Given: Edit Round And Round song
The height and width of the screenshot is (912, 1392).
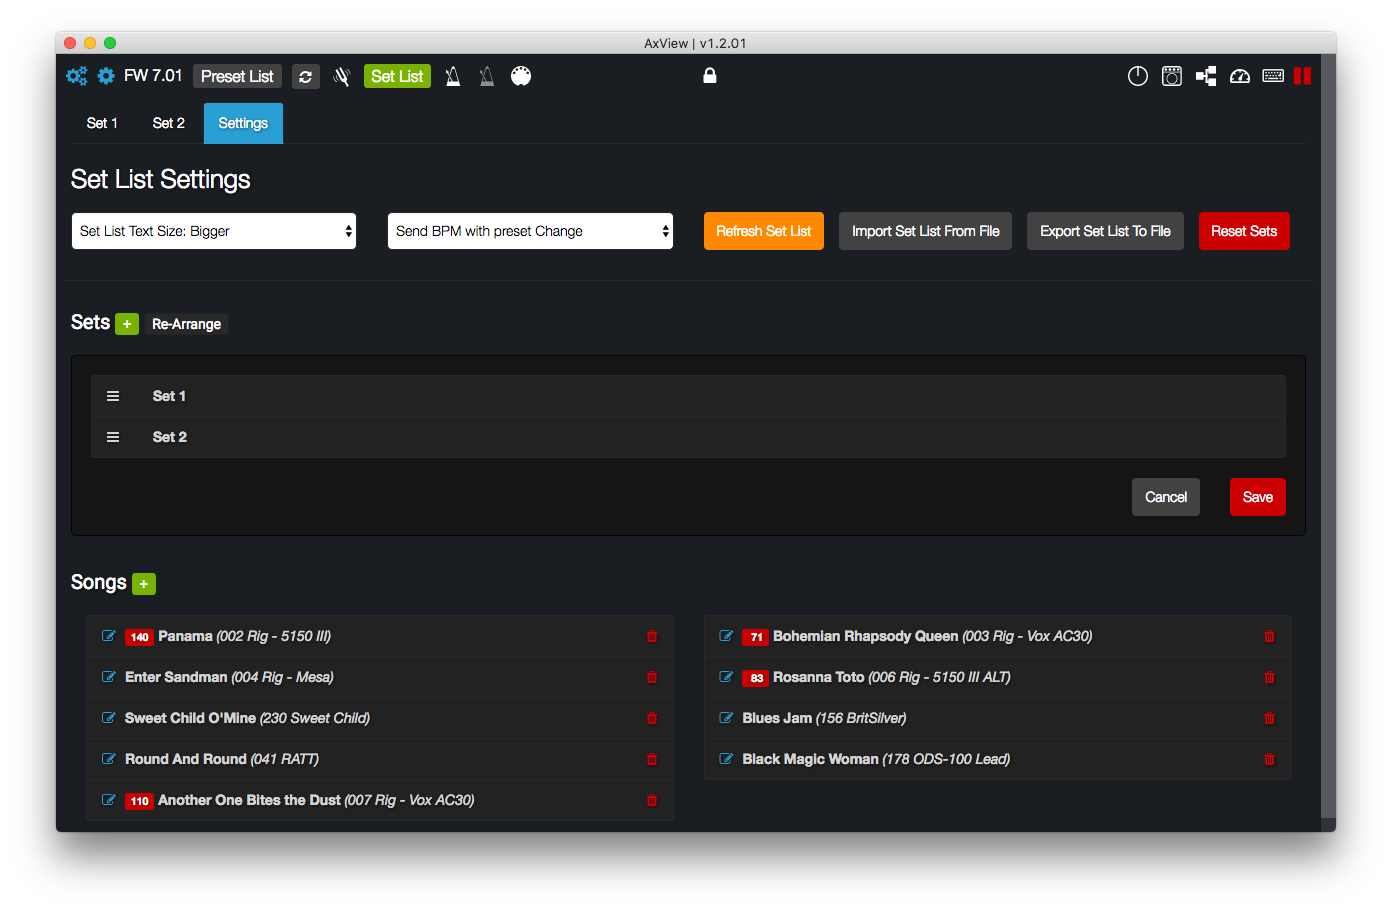Looking at the screenshot, I should 109,759.
